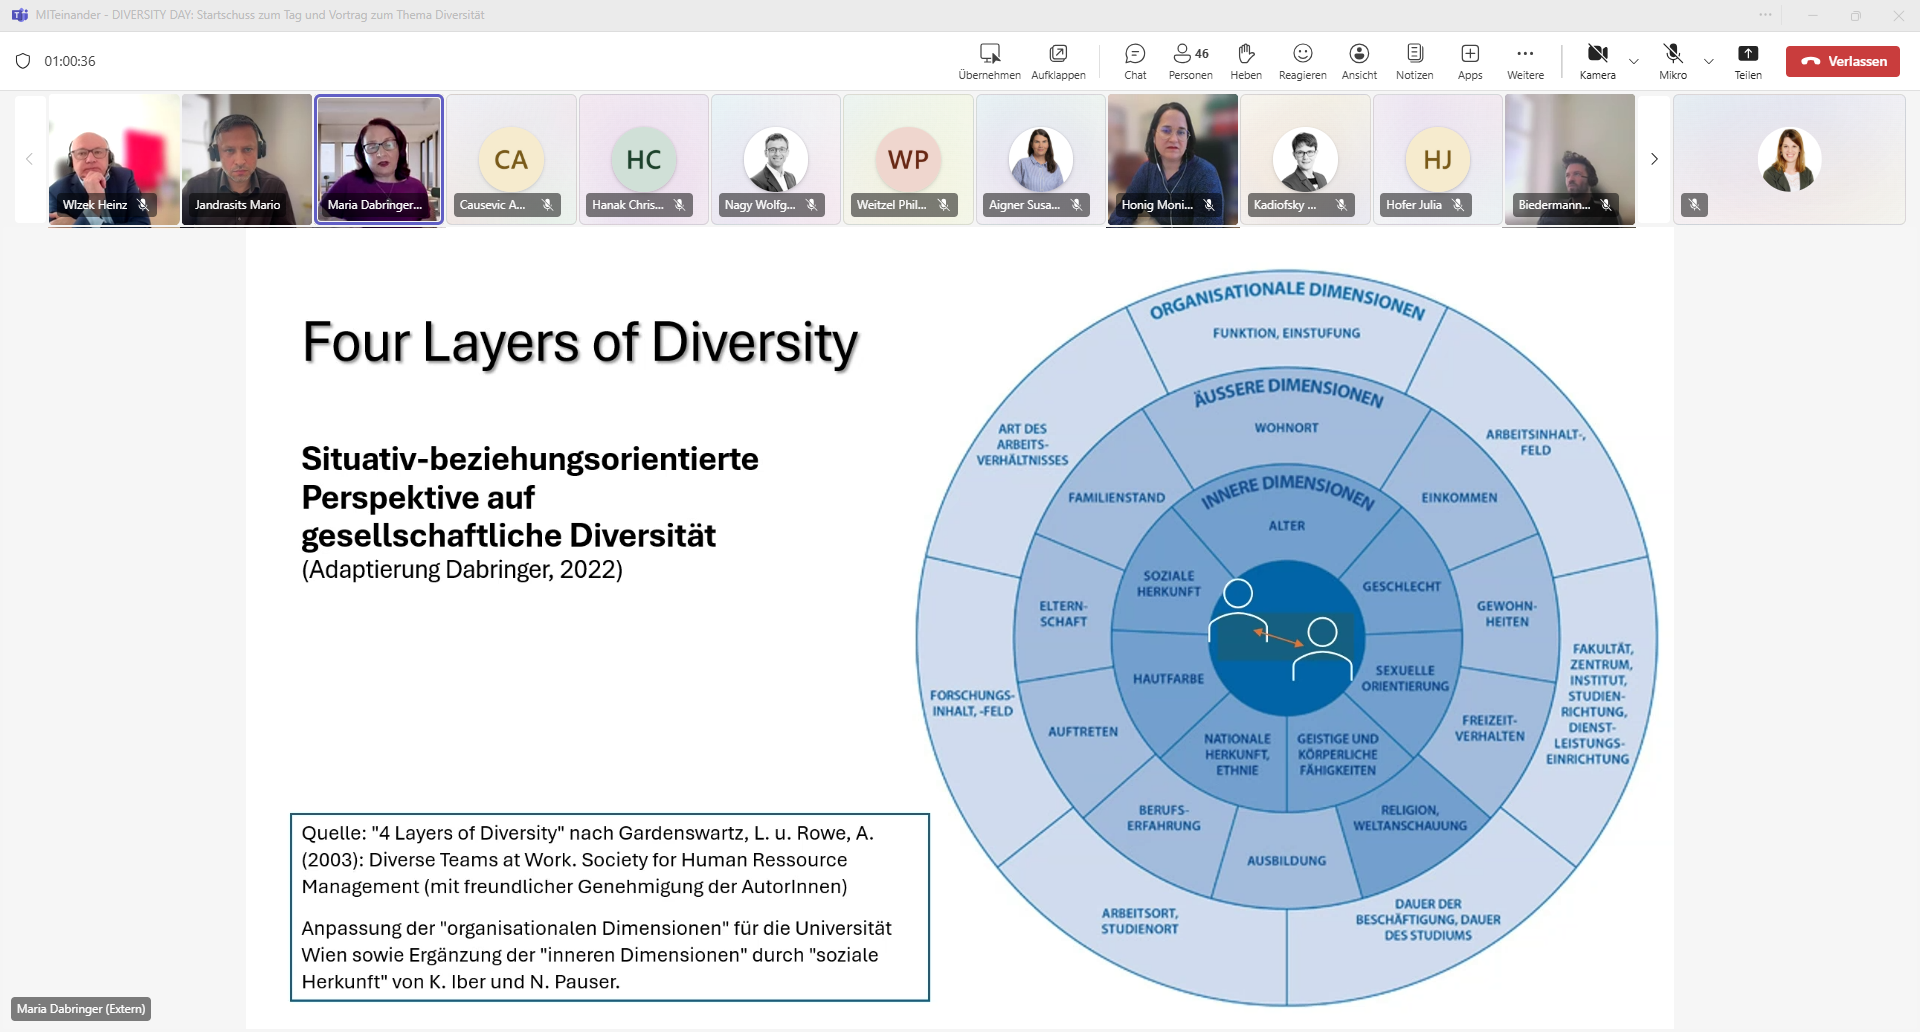Raise hand with Heben icon

(x=1246, y=60)
